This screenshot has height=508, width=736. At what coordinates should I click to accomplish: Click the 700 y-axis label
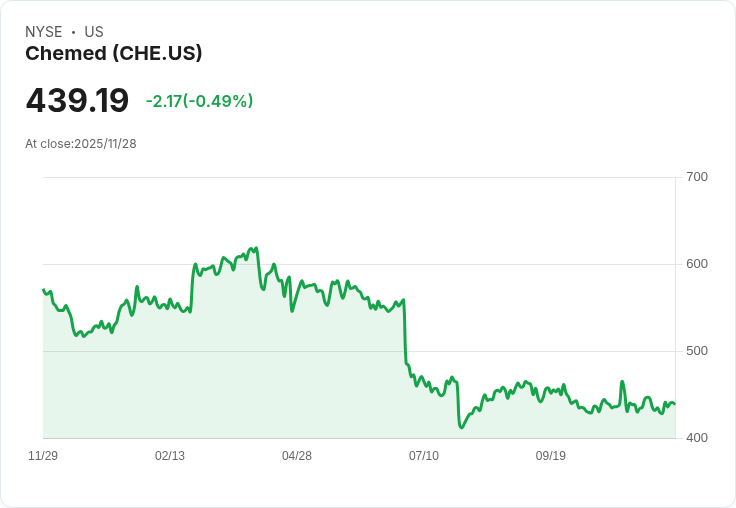click(697, 177)
